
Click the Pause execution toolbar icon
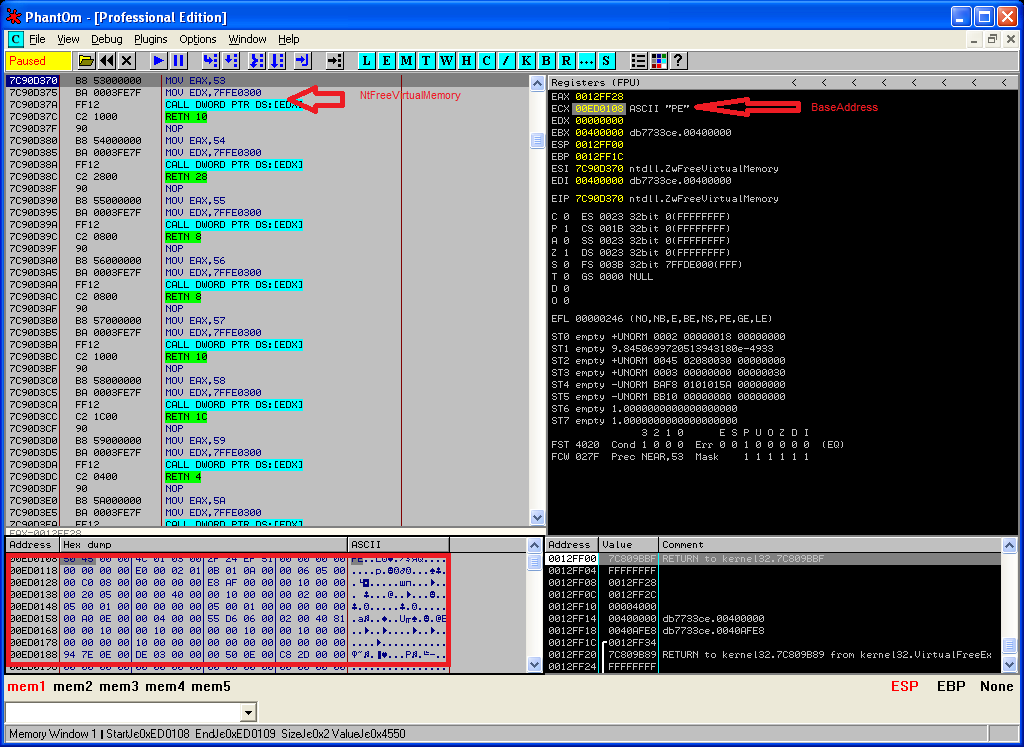(179, 61)
